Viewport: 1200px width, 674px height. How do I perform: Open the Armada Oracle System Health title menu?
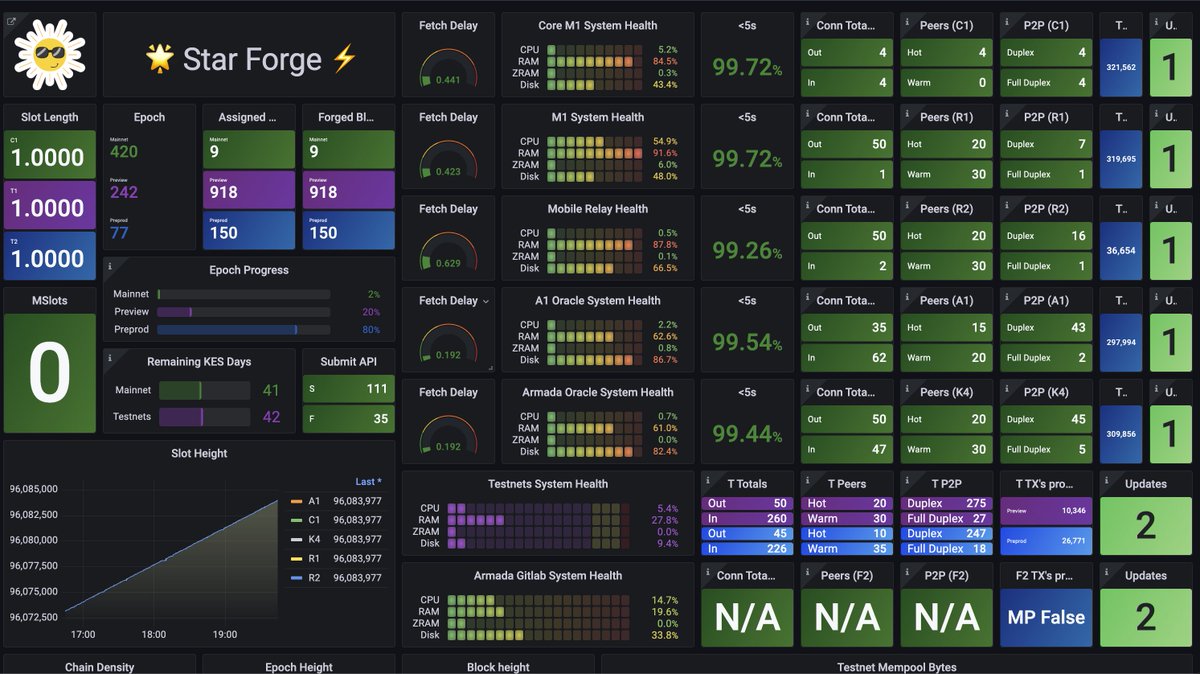598,392
